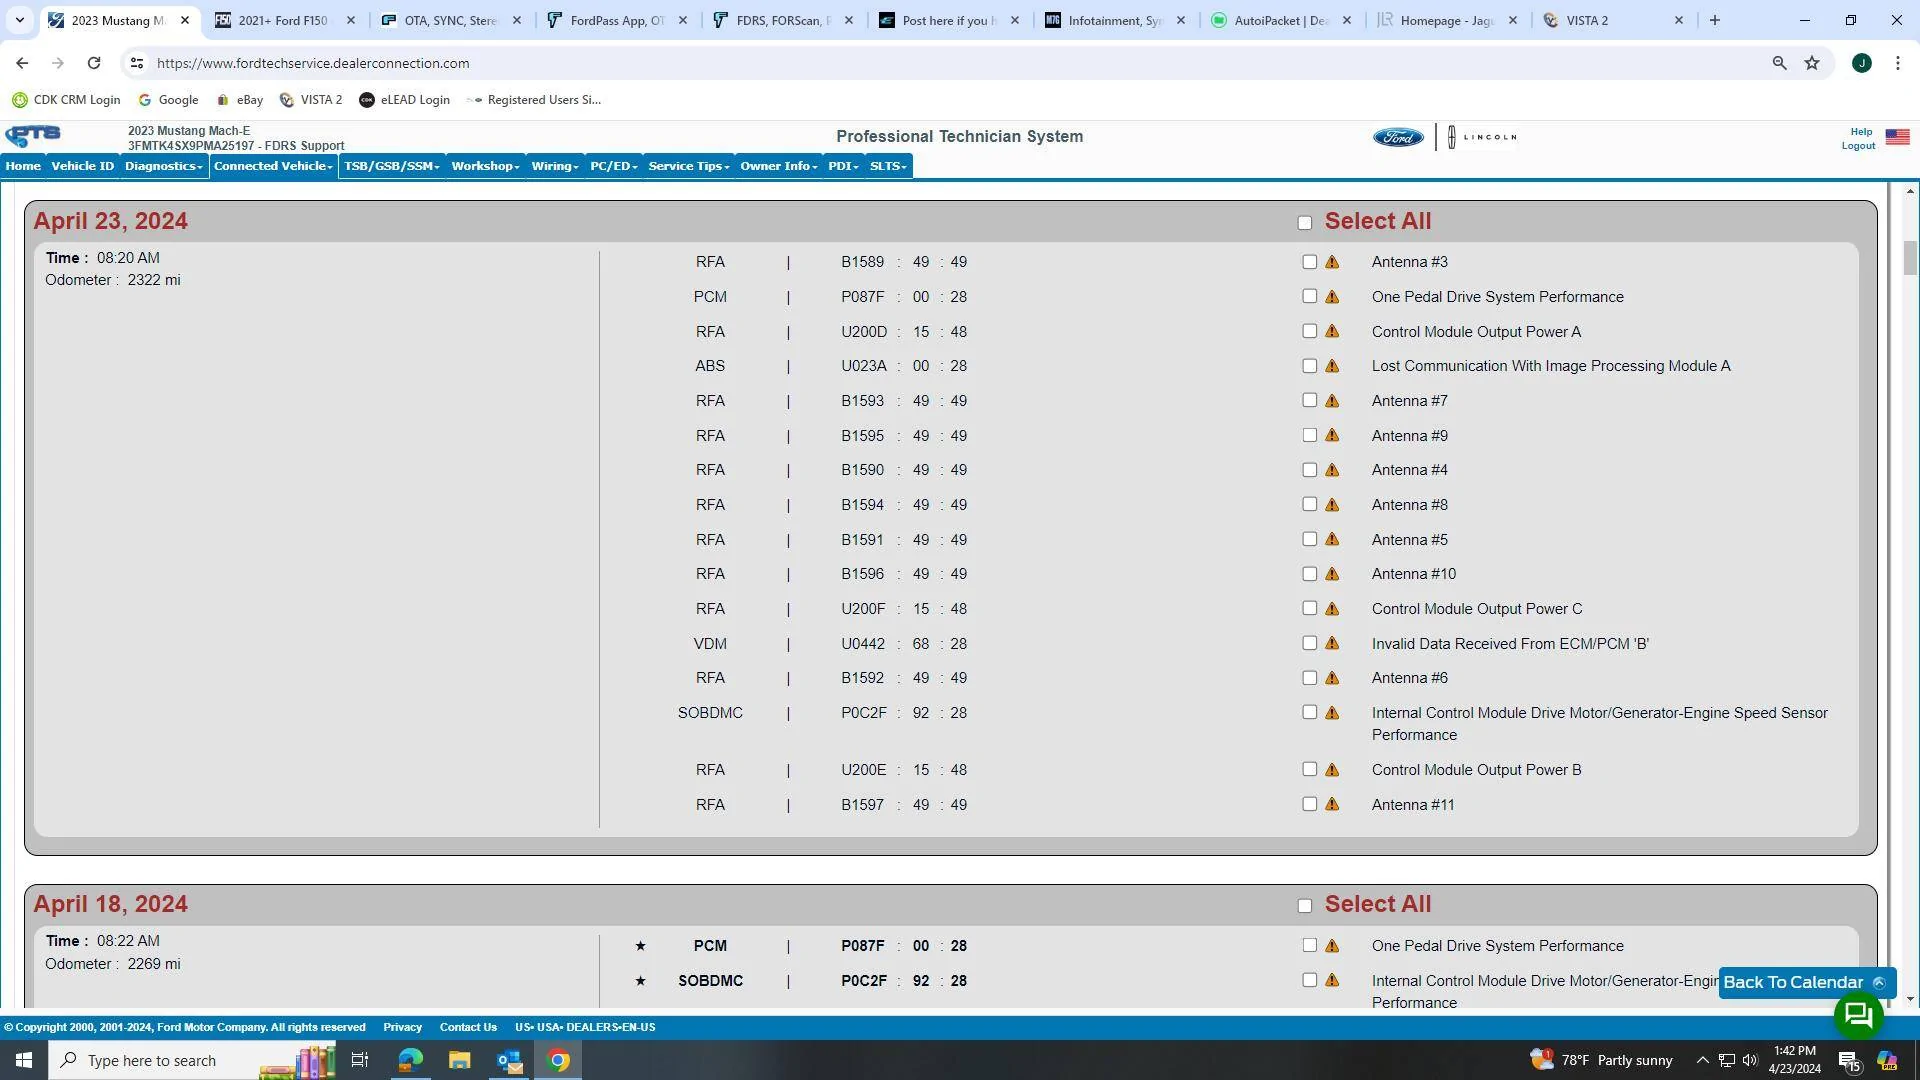This screenshot has height=1080, width=1920.
Task: Open the Windows Start menu
Action: click(x=24, y=1060)
